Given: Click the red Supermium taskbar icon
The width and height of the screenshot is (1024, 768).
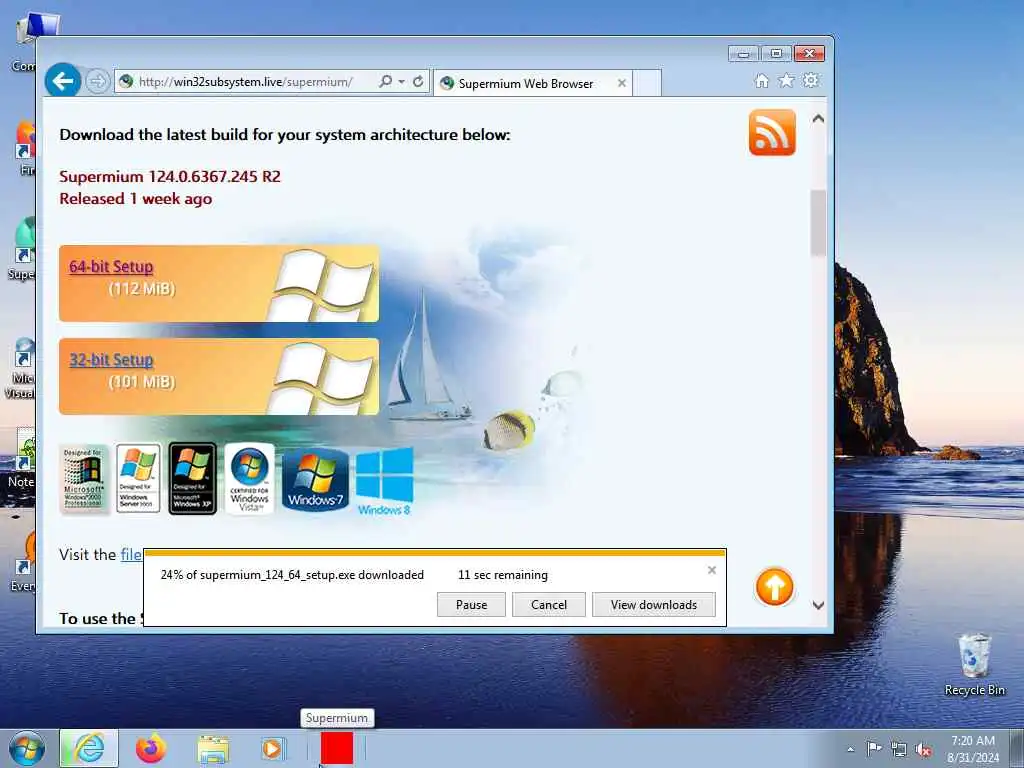Looking at the screenshot, I should tap(337, 748).
